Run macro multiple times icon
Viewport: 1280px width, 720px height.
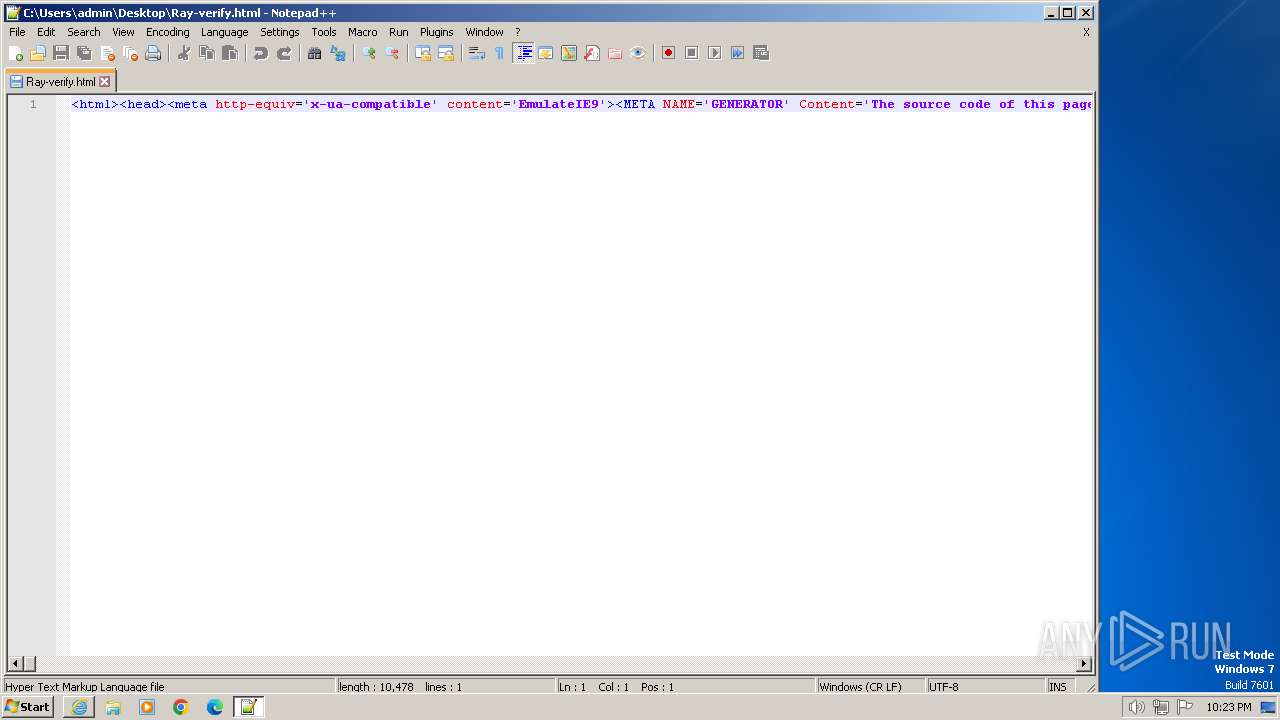click(738, 53)
